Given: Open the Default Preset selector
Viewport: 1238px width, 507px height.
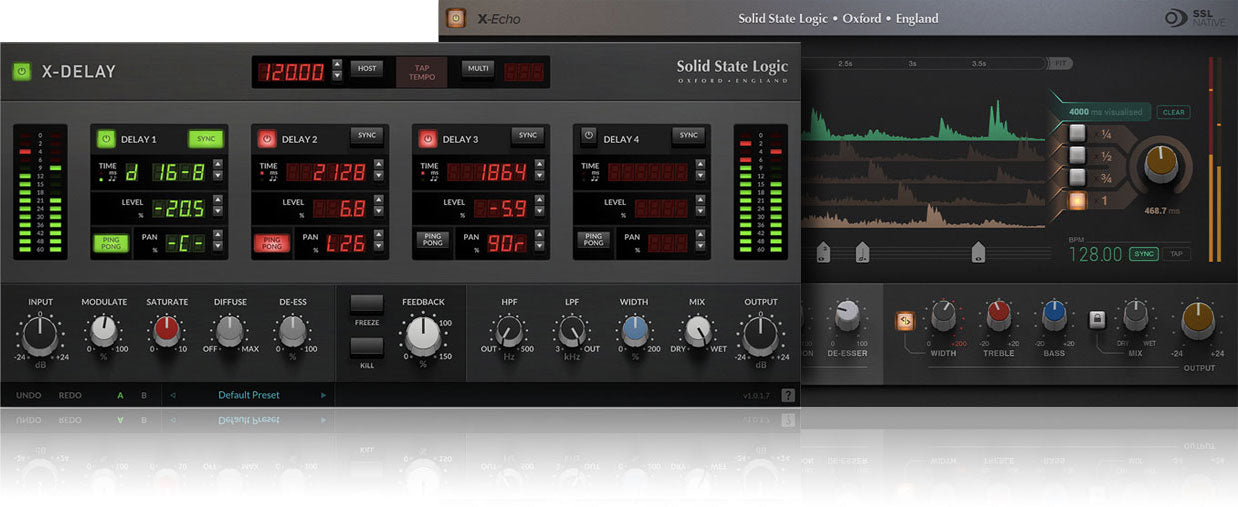Looking at the screenshot, I should [x=249, y=395].
